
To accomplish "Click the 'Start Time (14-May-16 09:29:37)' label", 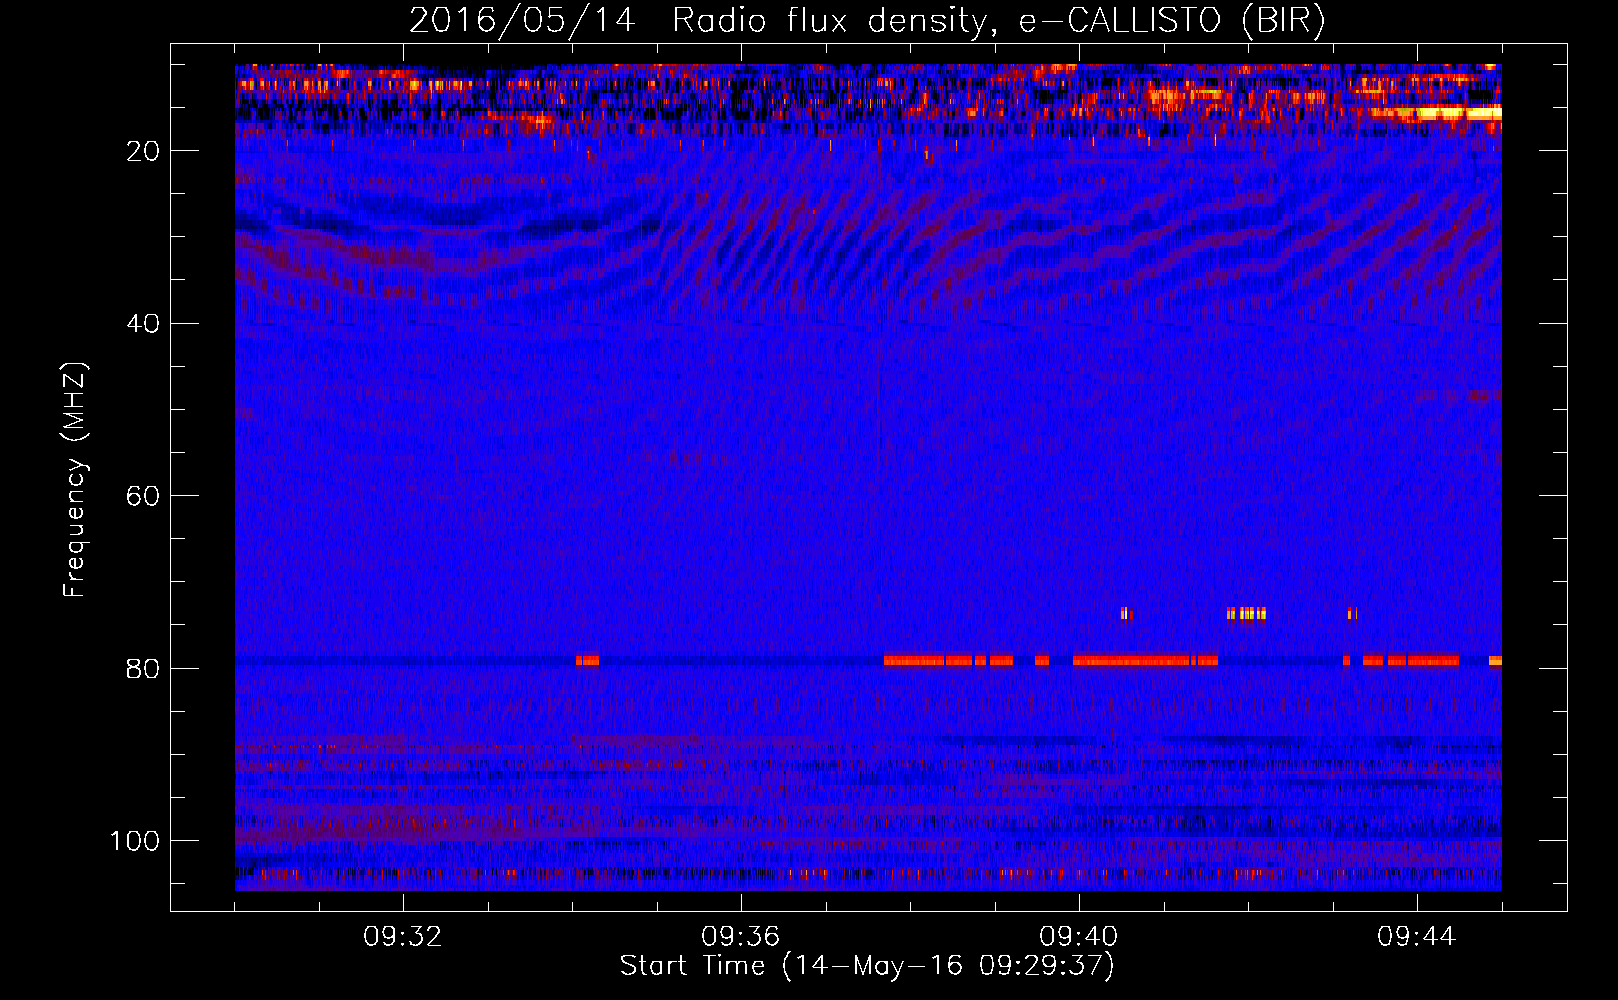I will coord(867,966).
